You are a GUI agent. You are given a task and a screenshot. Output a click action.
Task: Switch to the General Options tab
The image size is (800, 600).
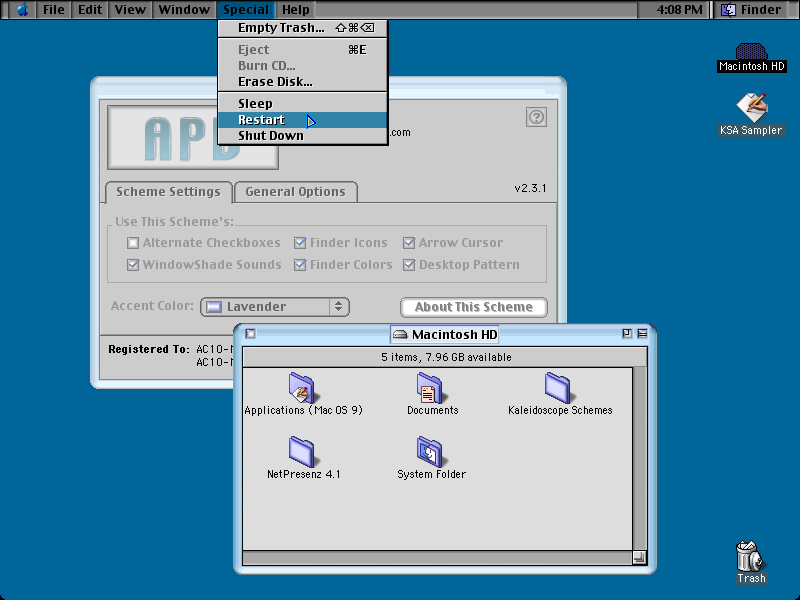[x=295, y=192]
